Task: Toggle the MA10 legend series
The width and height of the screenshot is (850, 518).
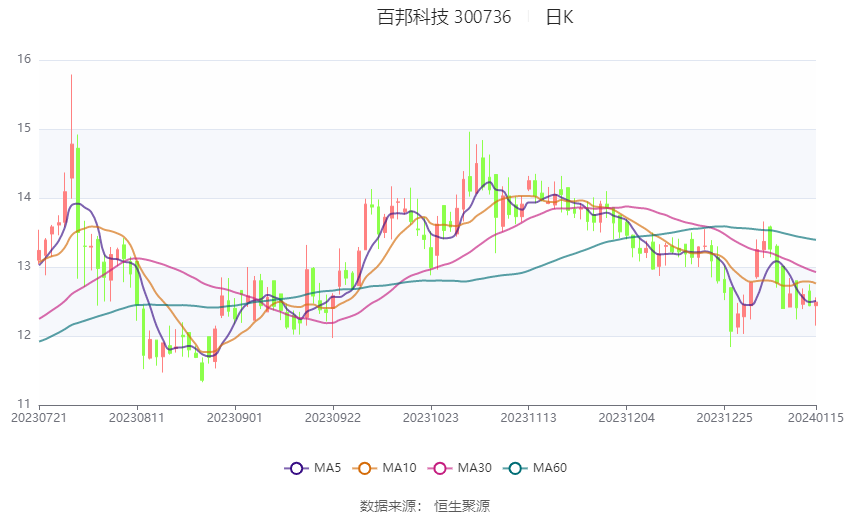Action: tap(384, 468)
